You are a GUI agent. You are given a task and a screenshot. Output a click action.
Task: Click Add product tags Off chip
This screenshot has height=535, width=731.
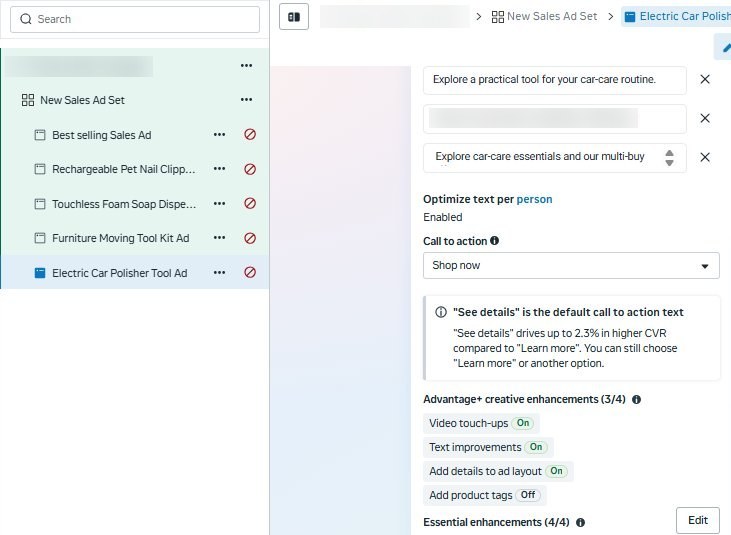pyautogui.click(x=485, y=495)
